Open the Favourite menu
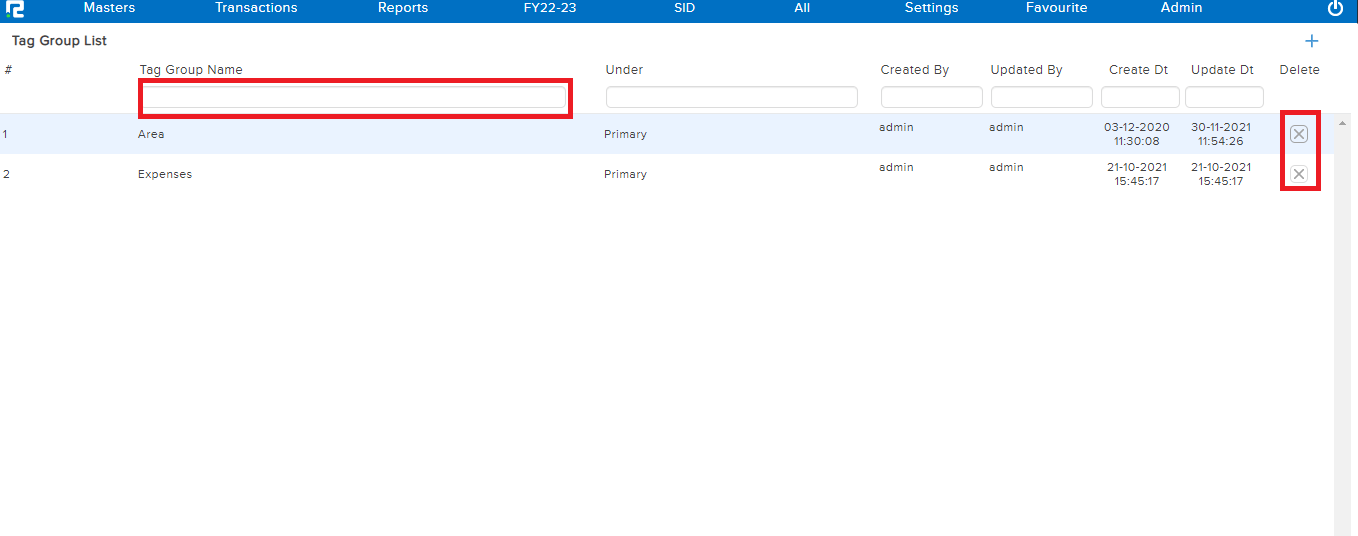The image size is (1358, 536). click(1056, 8)
